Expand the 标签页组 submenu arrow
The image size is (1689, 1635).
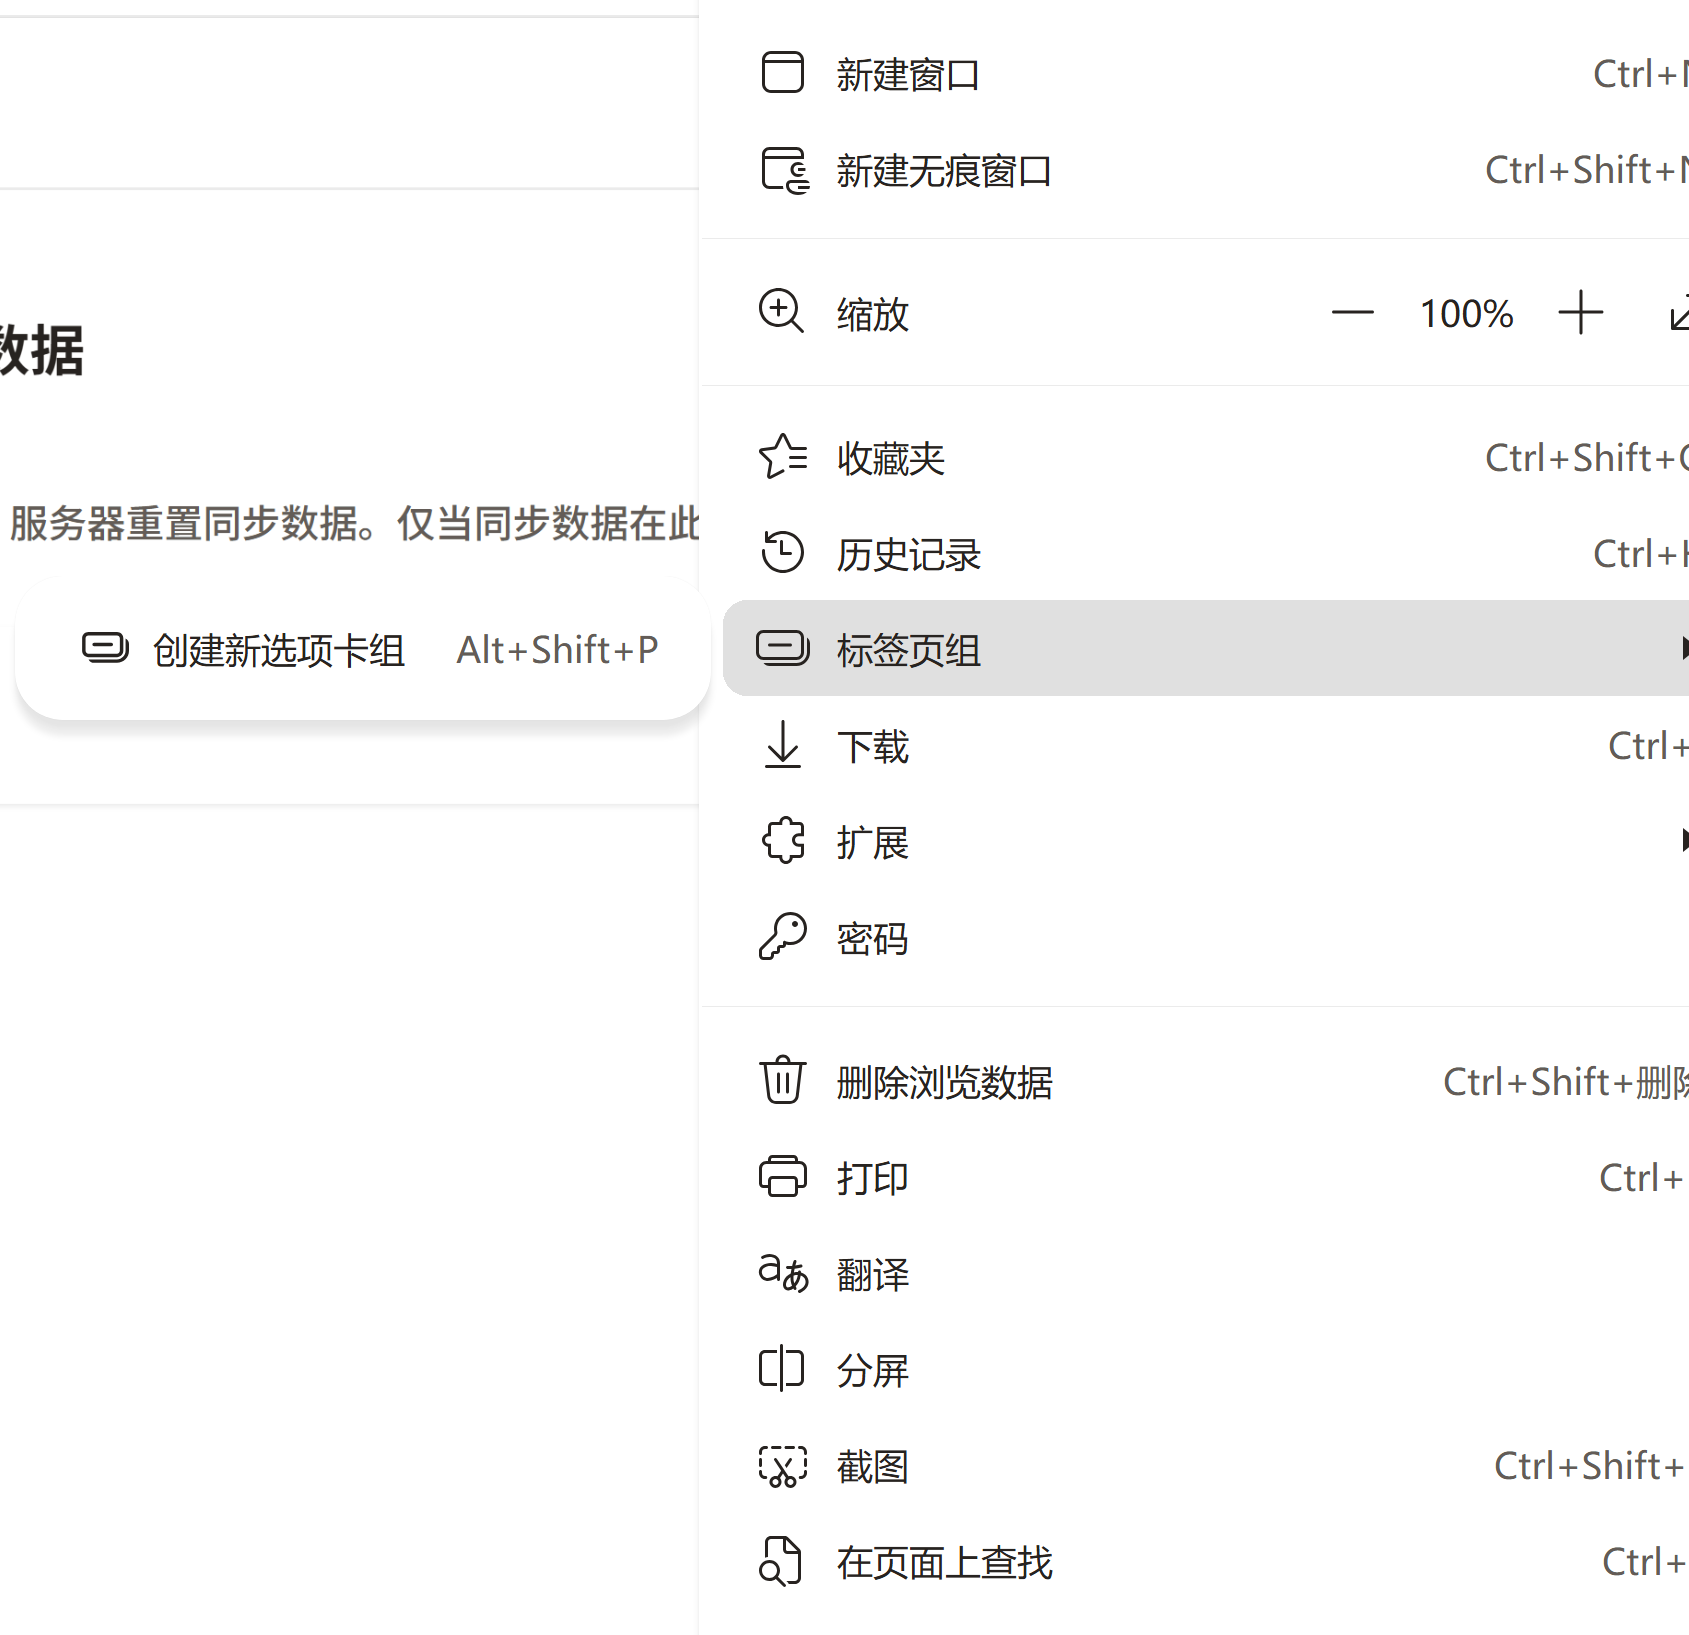click(1684, 648)
